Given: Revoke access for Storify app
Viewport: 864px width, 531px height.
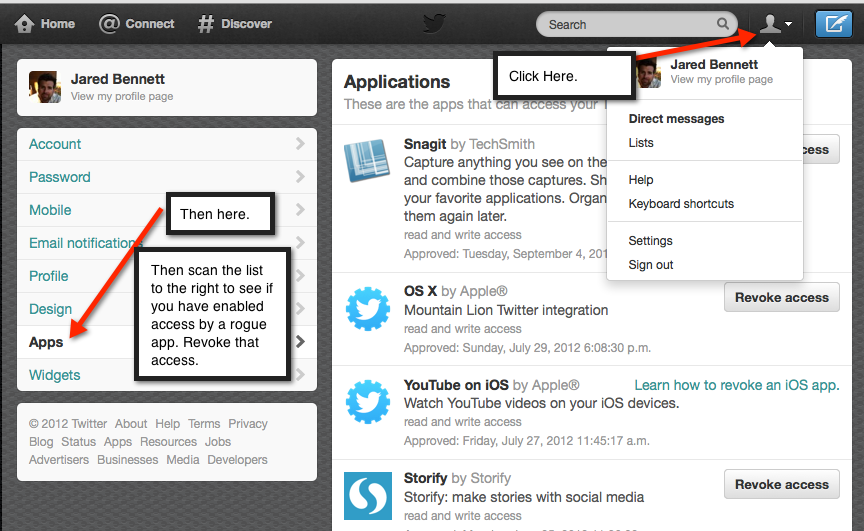Looking at the screenshot, I should tap(781, 484).
